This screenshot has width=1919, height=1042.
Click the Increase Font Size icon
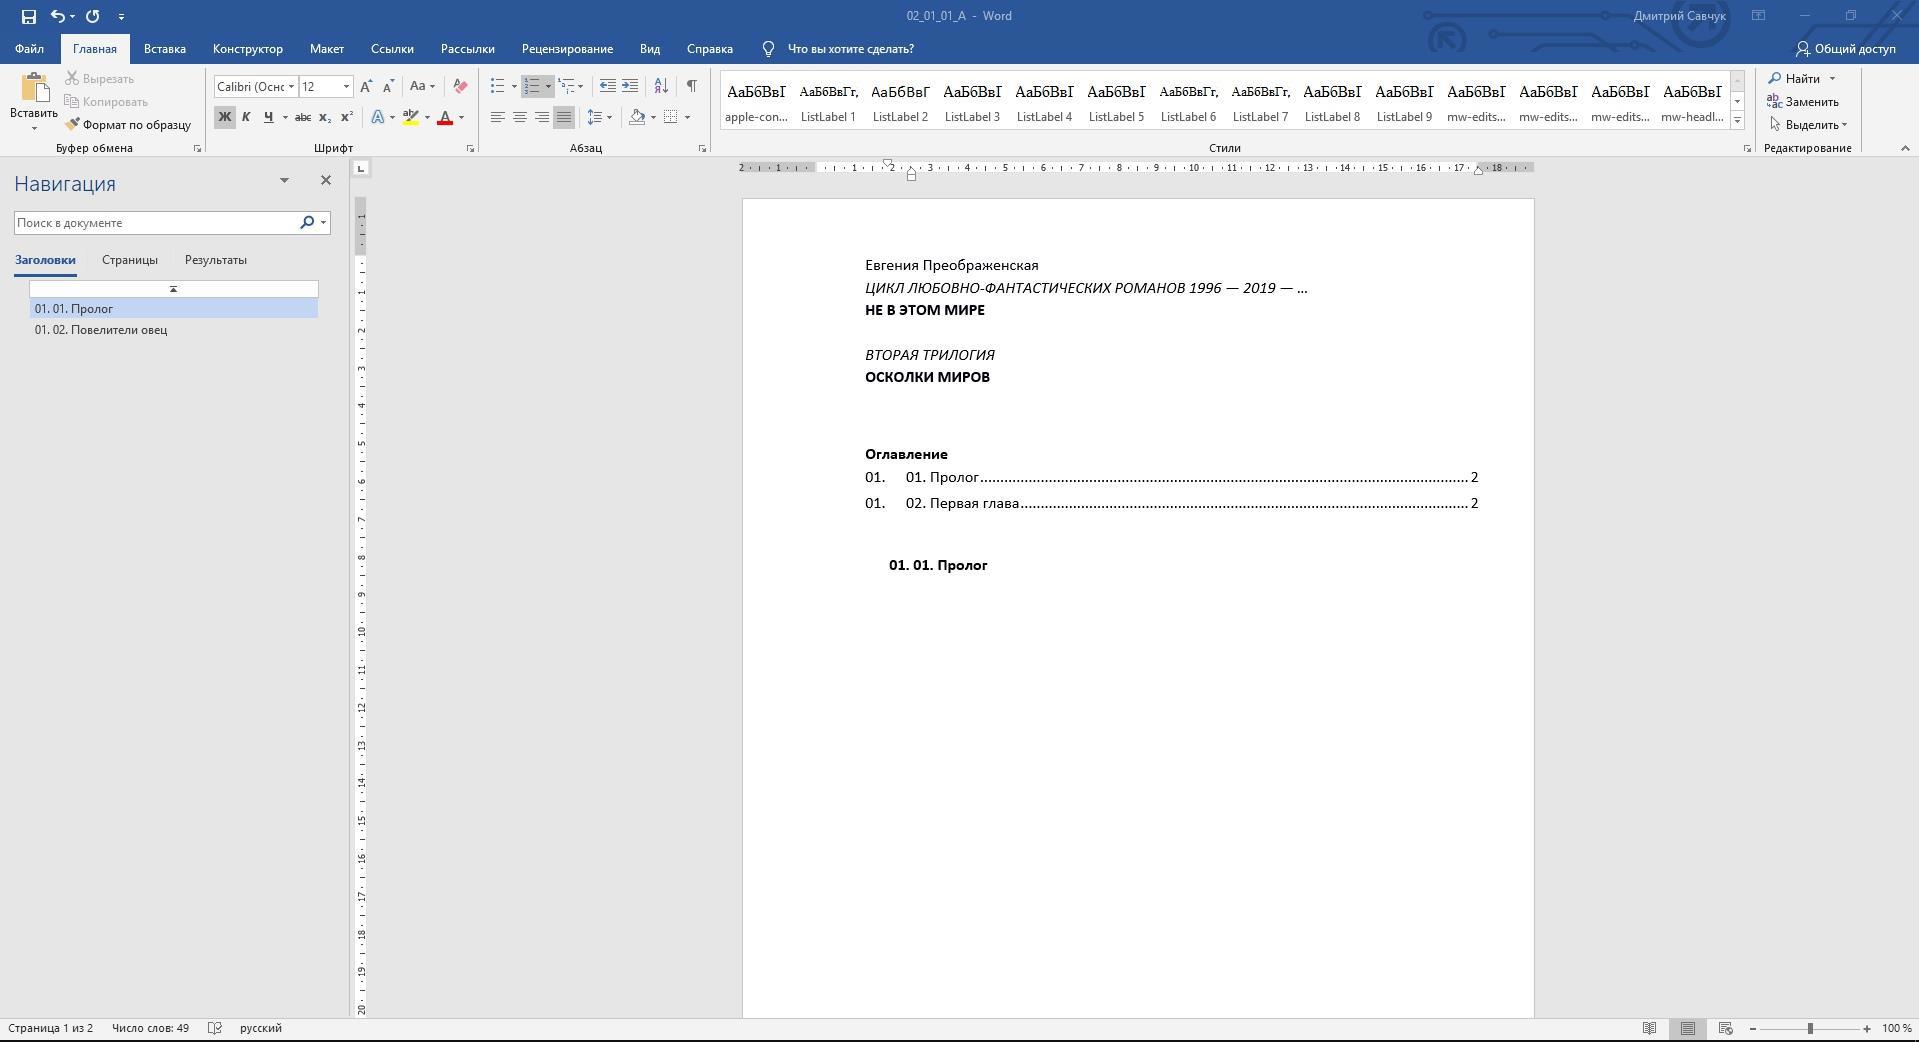(366, 86)
